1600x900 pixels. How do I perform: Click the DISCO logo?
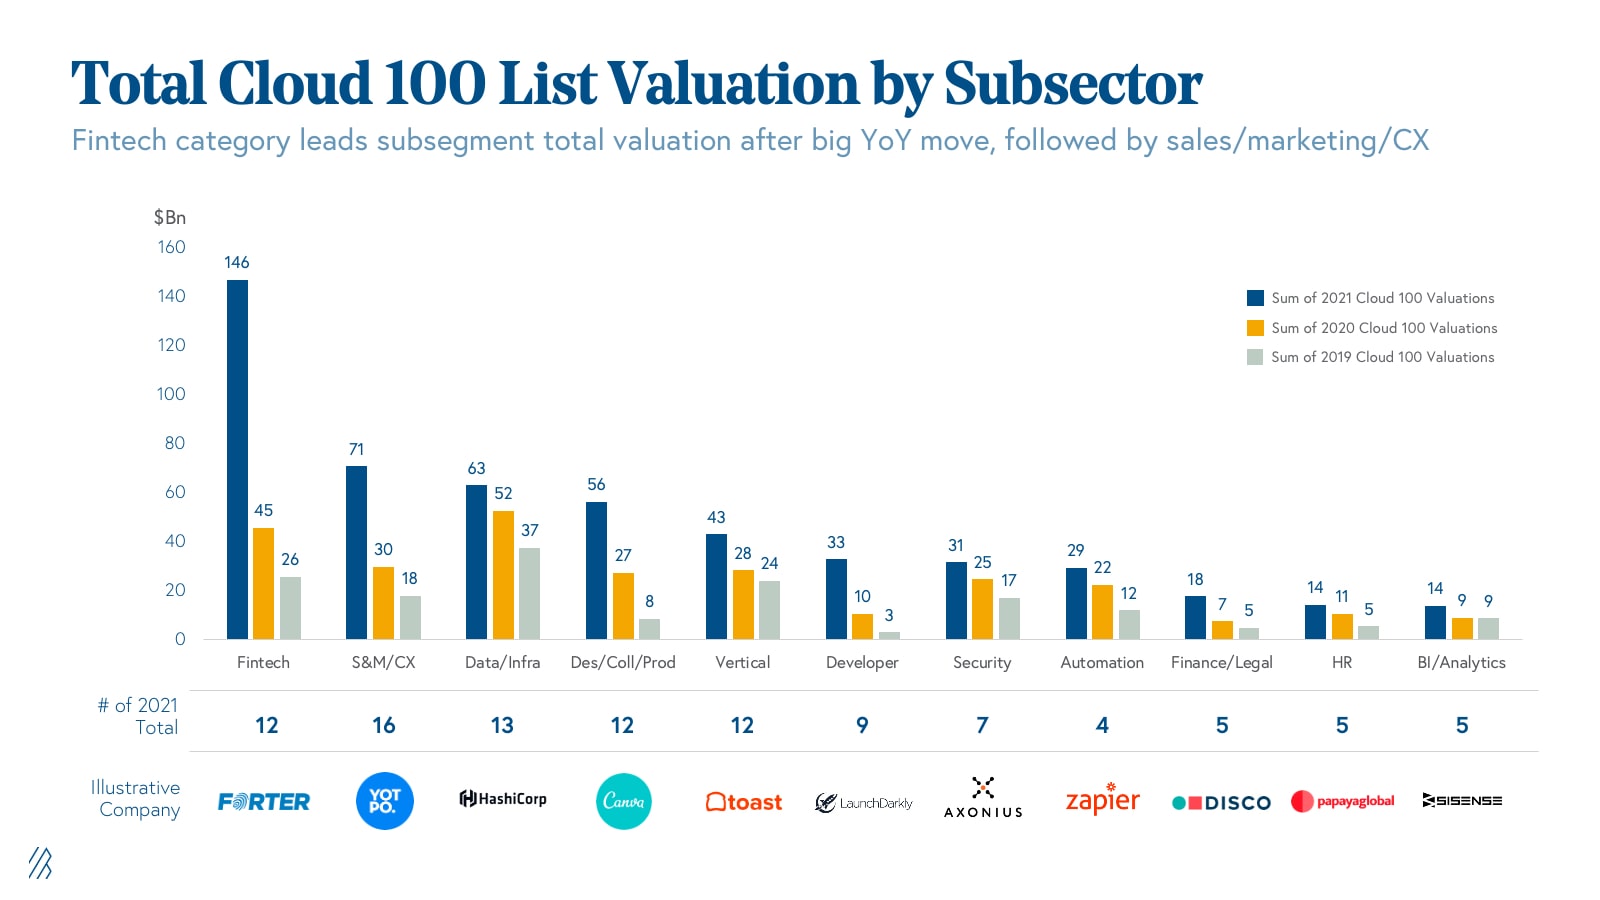point(1221,802)
